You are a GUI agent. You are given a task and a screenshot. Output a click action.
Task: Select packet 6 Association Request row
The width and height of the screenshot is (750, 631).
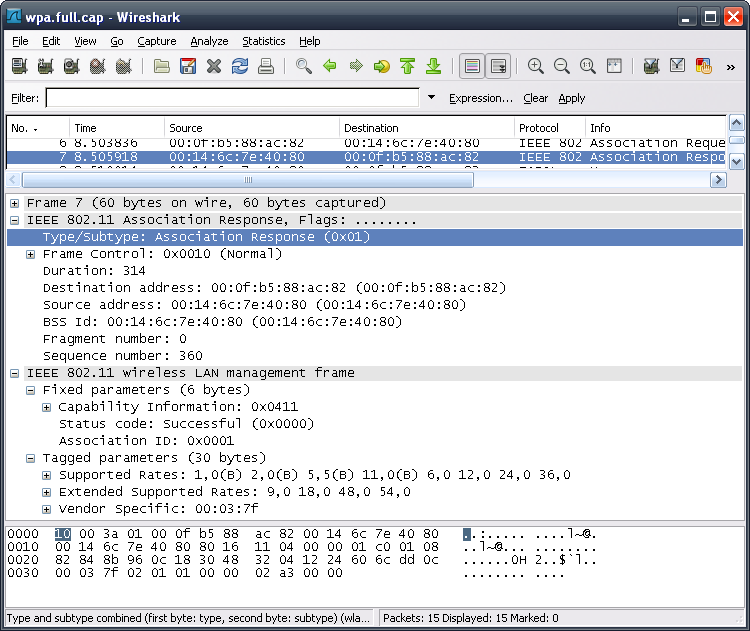pyautogui.click(x=366, y=143)
